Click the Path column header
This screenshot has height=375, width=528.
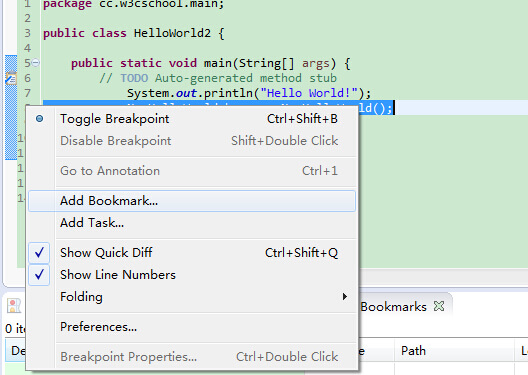(x=455, y=351)
